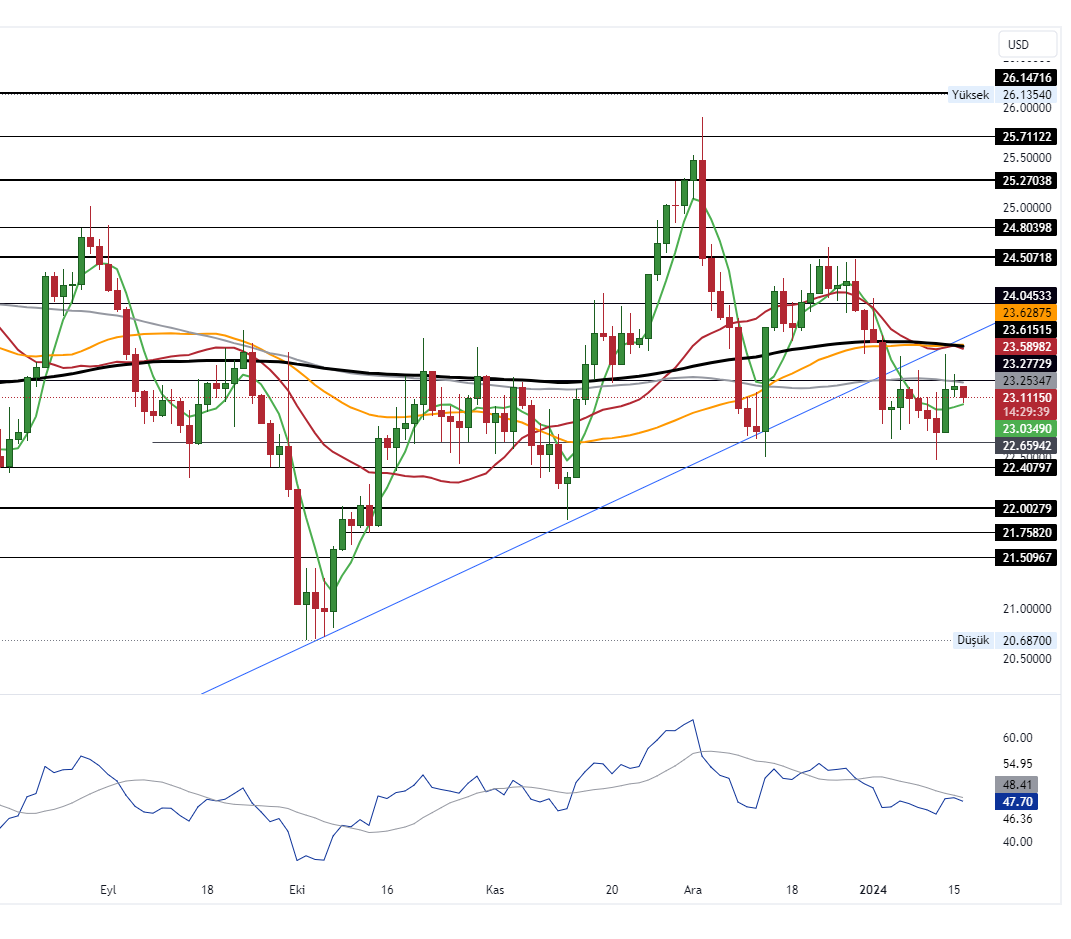The width and height of the screenshot is (1071, 939).
Task: Click the Düşük low price label
Action: [x=973, y=640]
